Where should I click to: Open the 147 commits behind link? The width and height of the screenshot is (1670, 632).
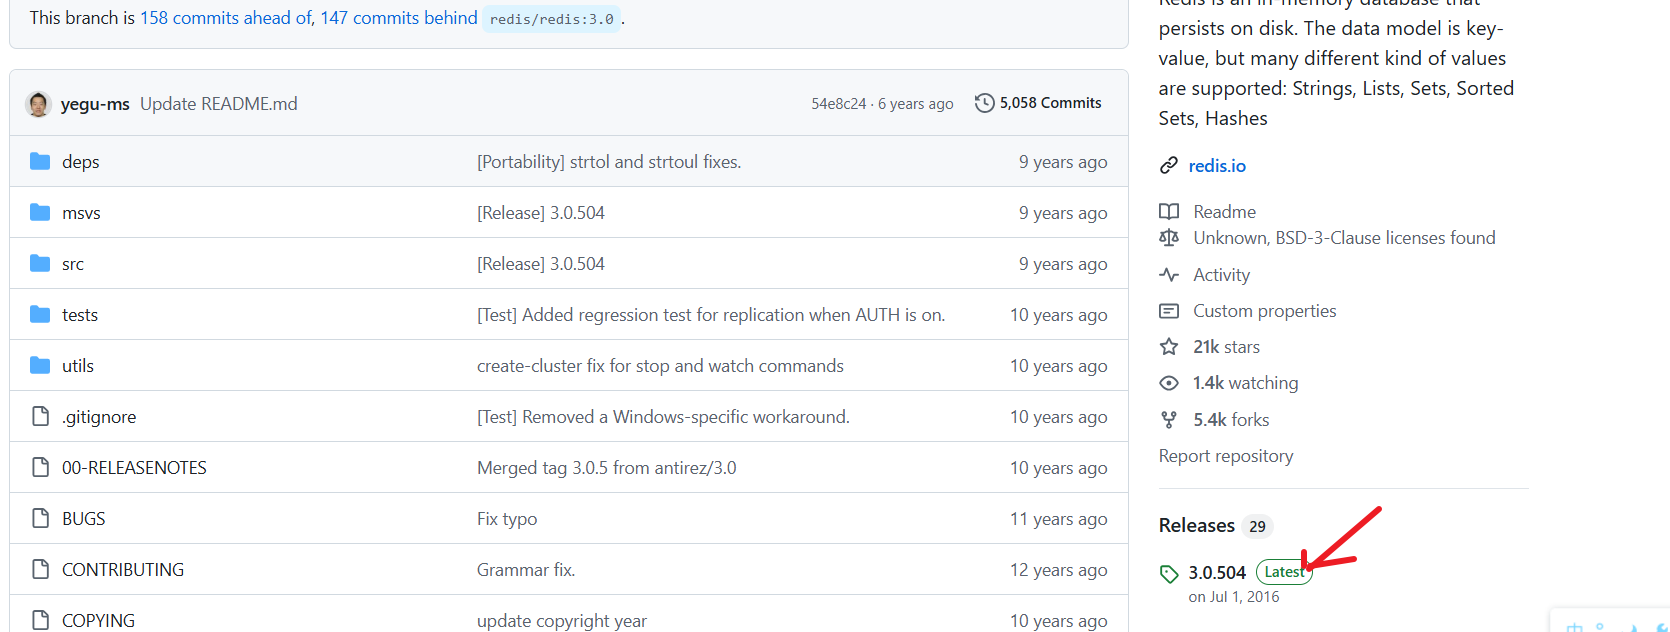[399, 18]
